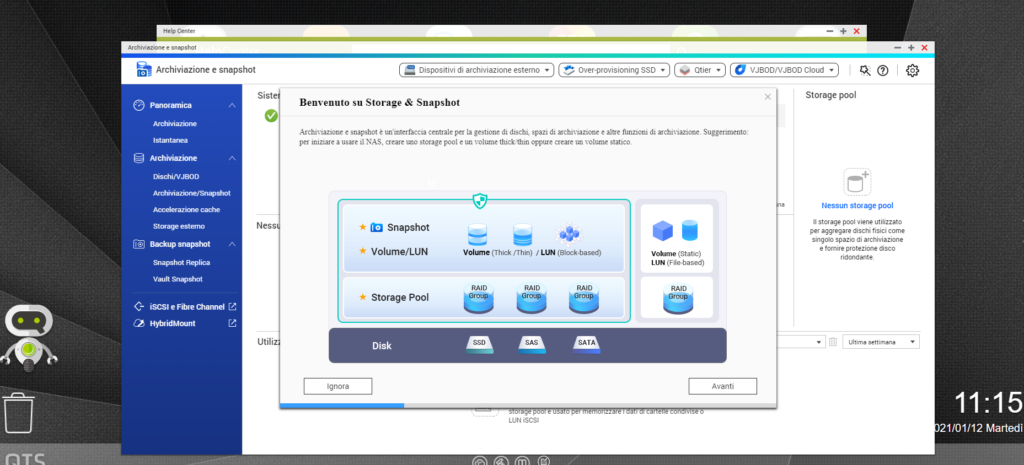Click the Backup snapshot camera sidebar icon
The image size is (1024, 465).
[138, 244]
